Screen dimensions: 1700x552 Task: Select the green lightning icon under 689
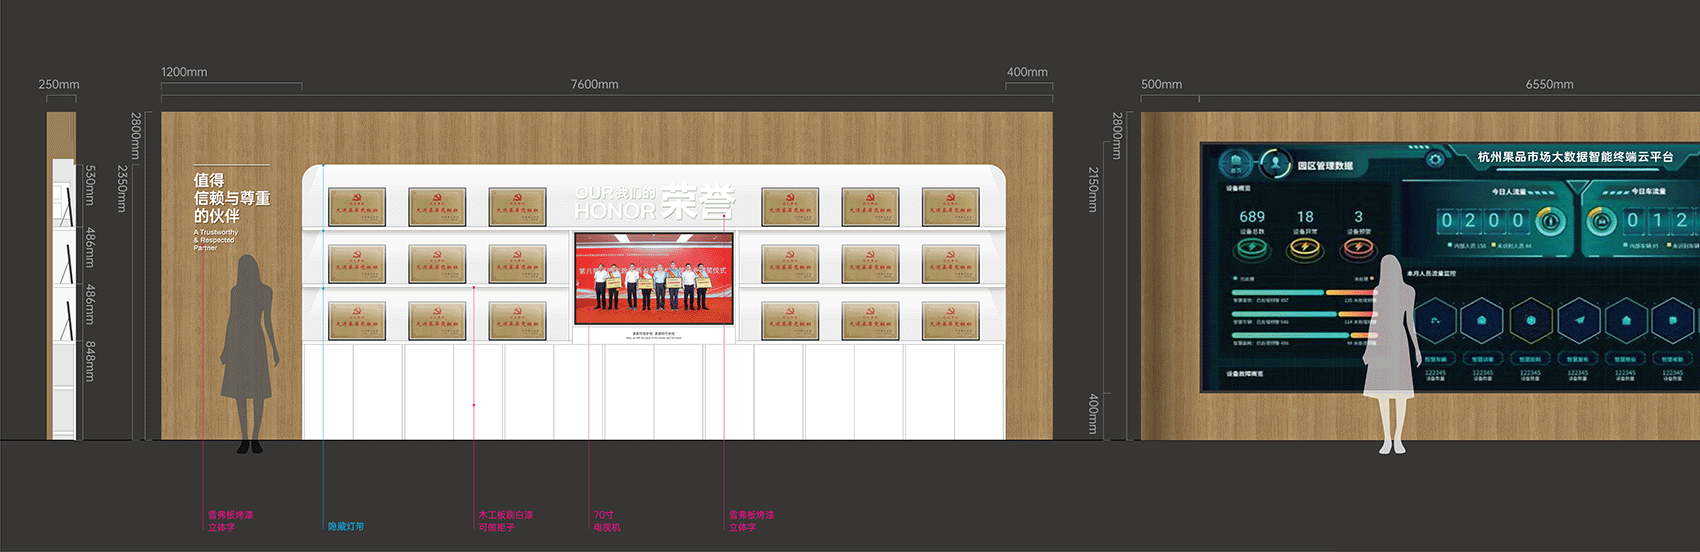pyautogui.click(x=1251, y=248)
